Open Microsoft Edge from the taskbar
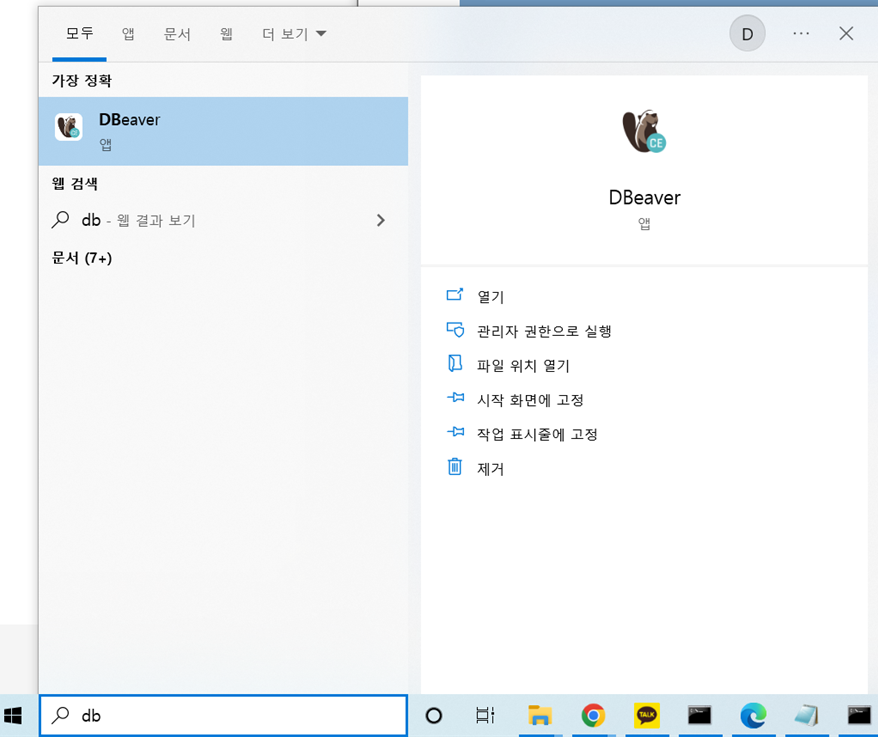The width and height of the screenshot is (878, 740). coord(753,715)
